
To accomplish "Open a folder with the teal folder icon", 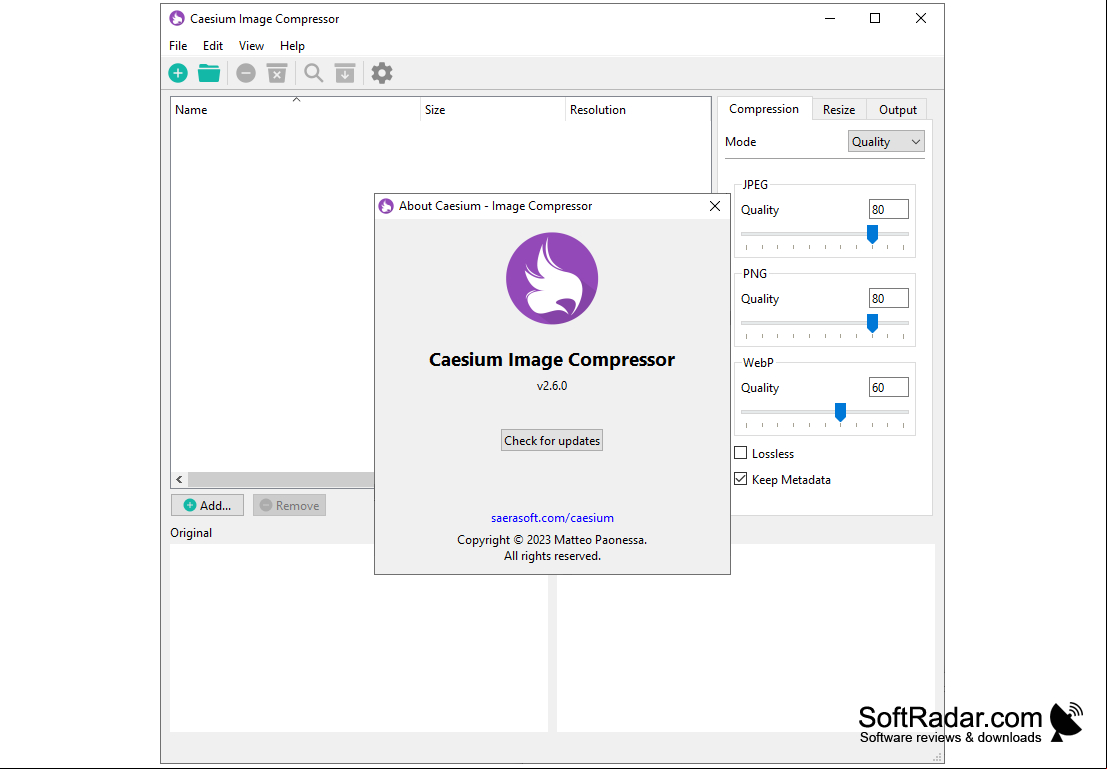I will (x=209, y=73).
